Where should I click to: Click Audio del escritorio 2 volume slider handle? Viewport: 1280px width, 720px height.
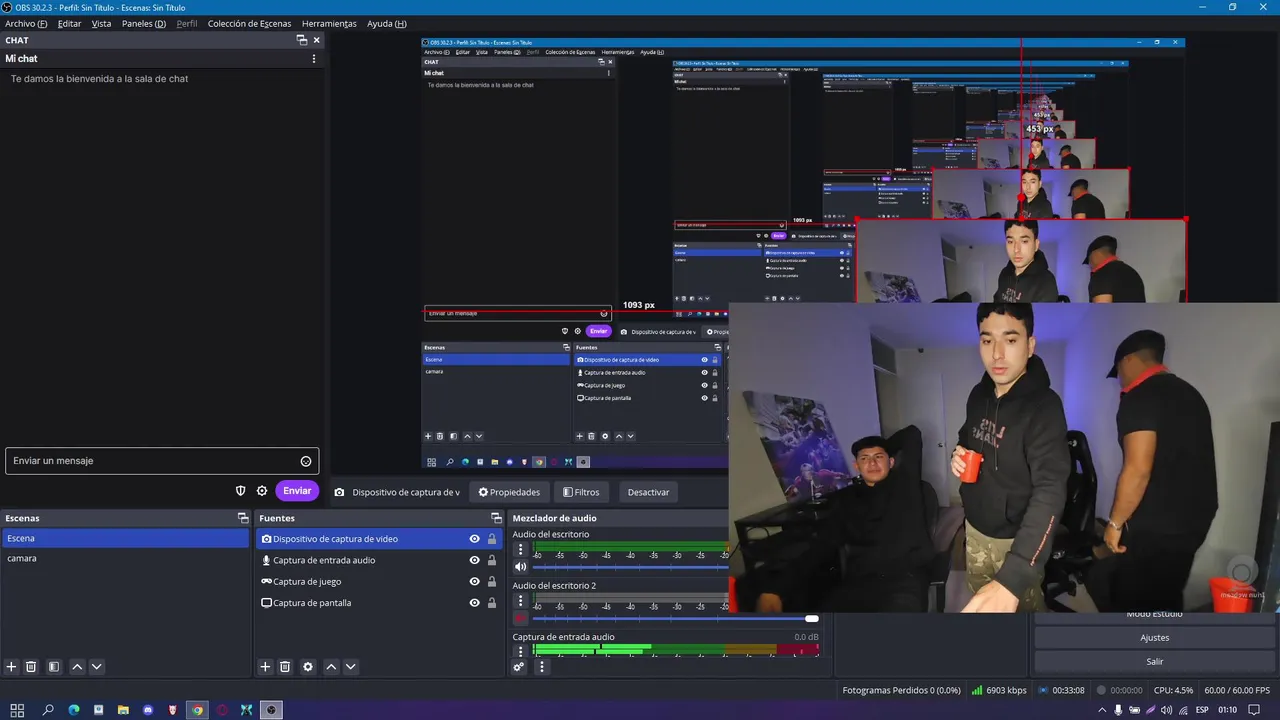[x=812, y=618]
